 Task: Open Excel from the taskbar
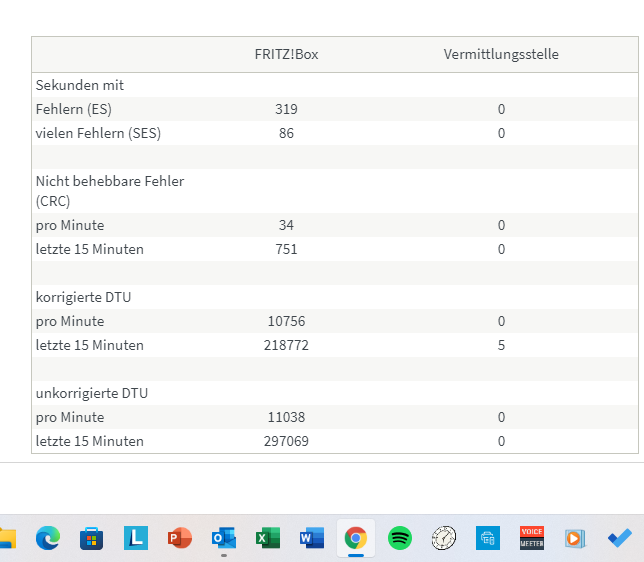click(x=268, y=538)
